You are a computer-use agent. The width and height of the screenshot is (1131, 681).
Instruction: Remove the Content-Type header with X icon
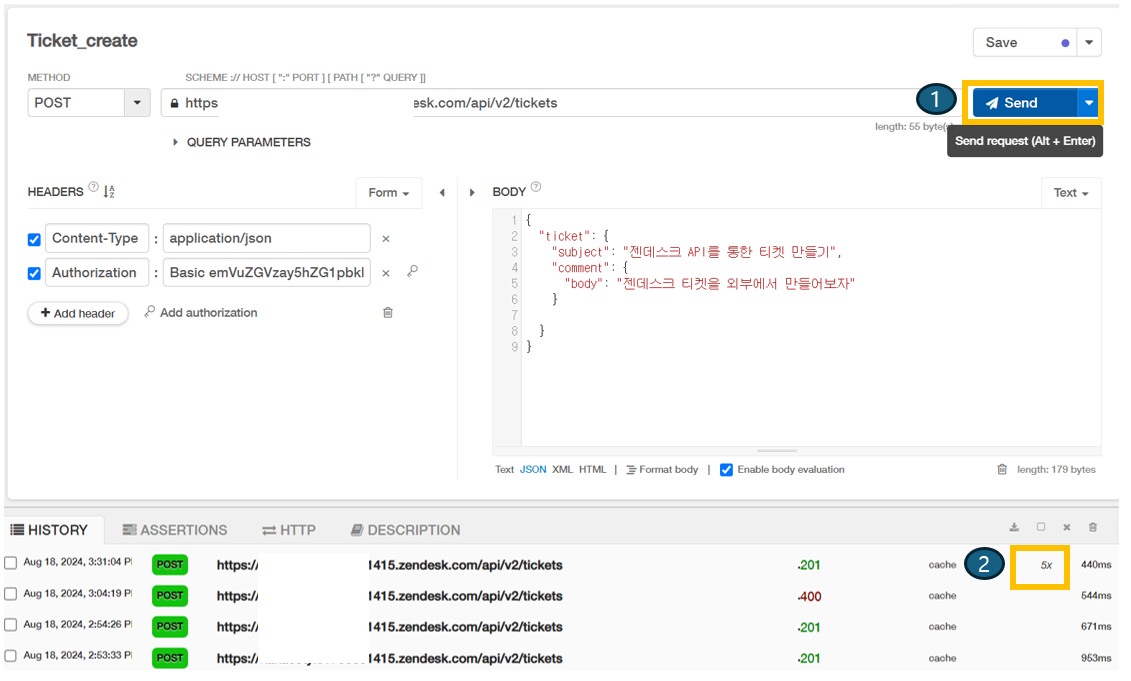pyautogui.click(x=386, y=239)
